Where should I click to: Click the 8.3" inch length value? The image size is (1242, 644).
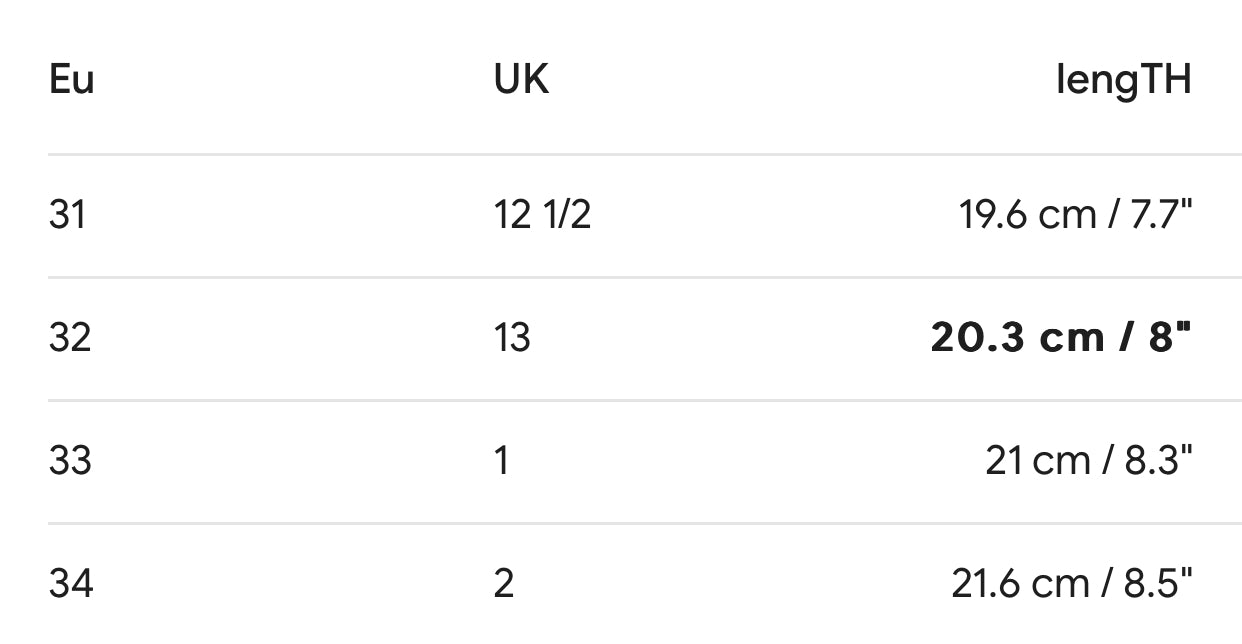click(1157, 461)
